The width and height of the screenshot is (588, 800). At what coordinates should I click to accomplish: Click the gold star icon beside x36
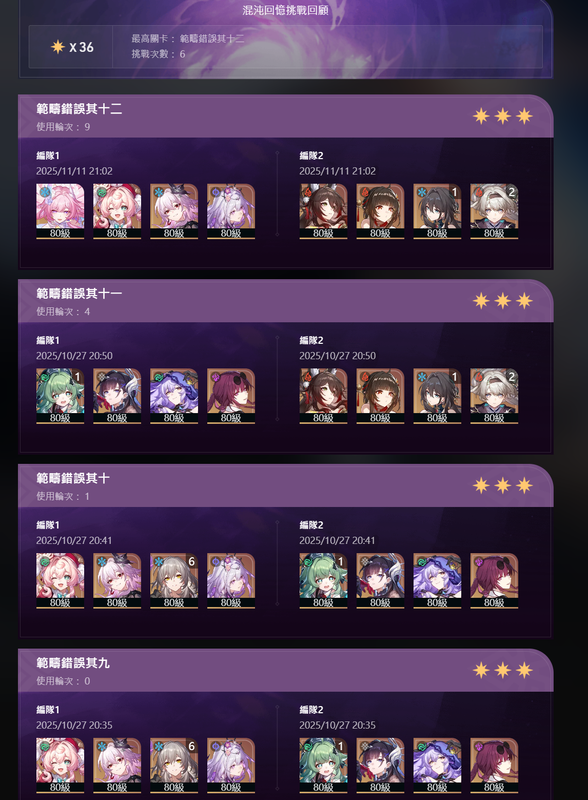(58, 47)
